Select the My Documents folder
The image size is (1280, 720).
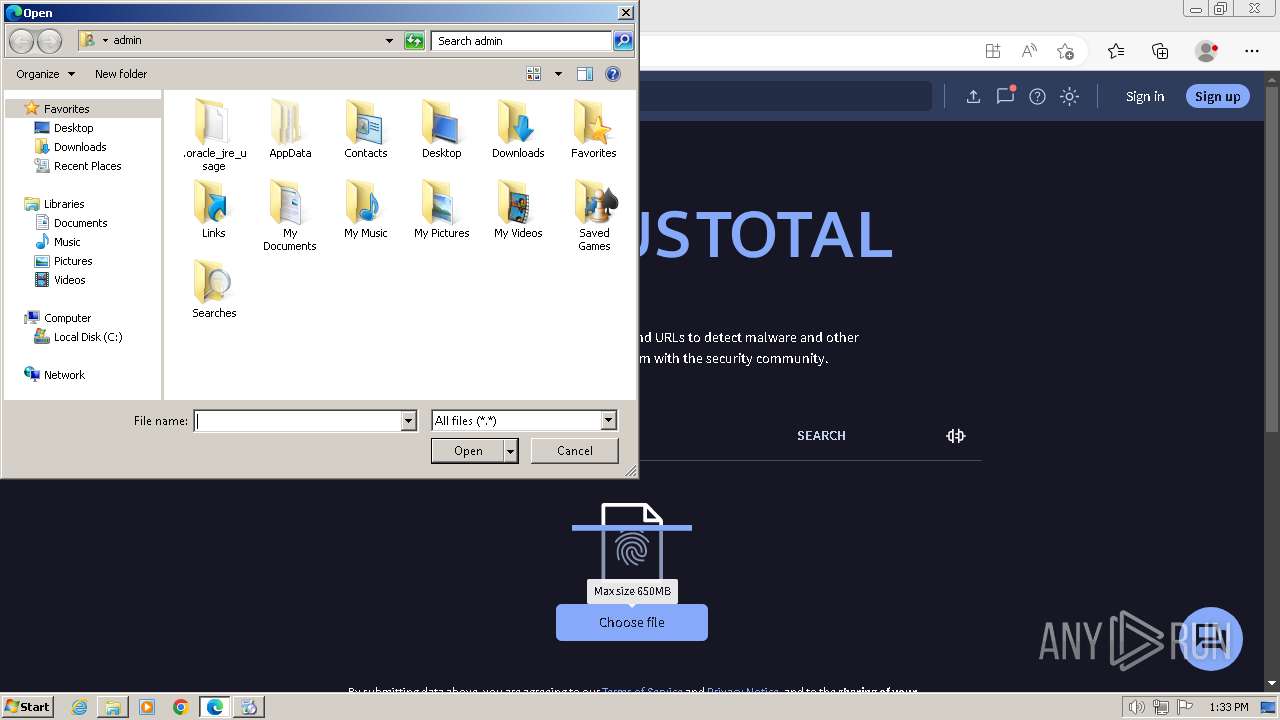click(x=290, y=214)
